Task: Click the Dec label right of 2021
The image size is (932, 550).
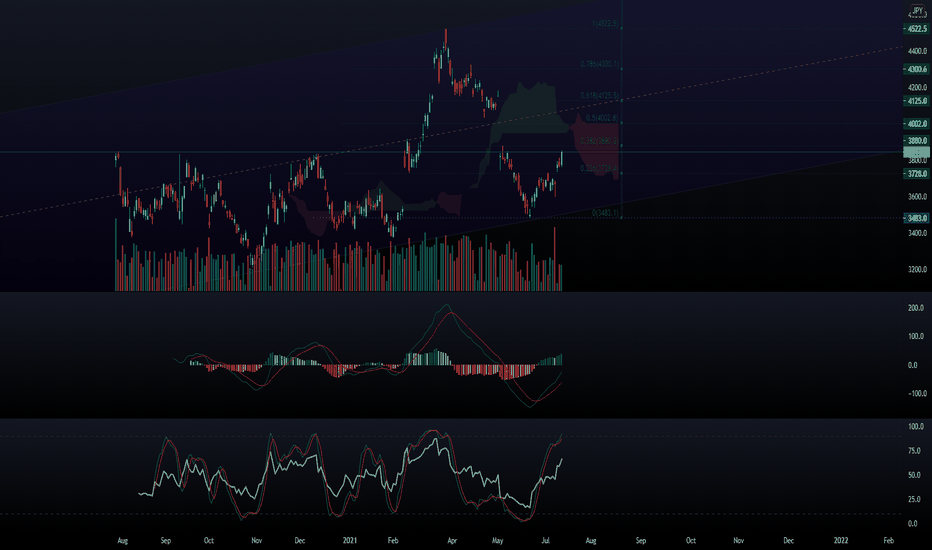Action: click(788, 540)
